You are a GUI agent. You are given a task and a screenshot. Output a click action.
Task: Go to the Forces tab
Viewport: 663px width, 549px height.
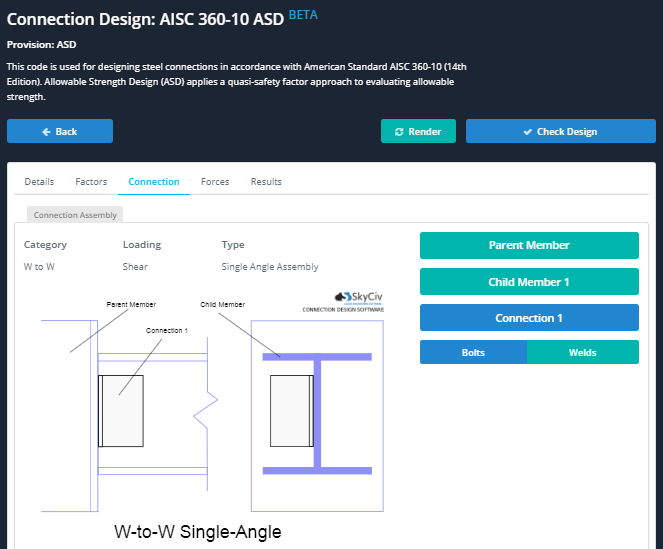tap(215, 182)
